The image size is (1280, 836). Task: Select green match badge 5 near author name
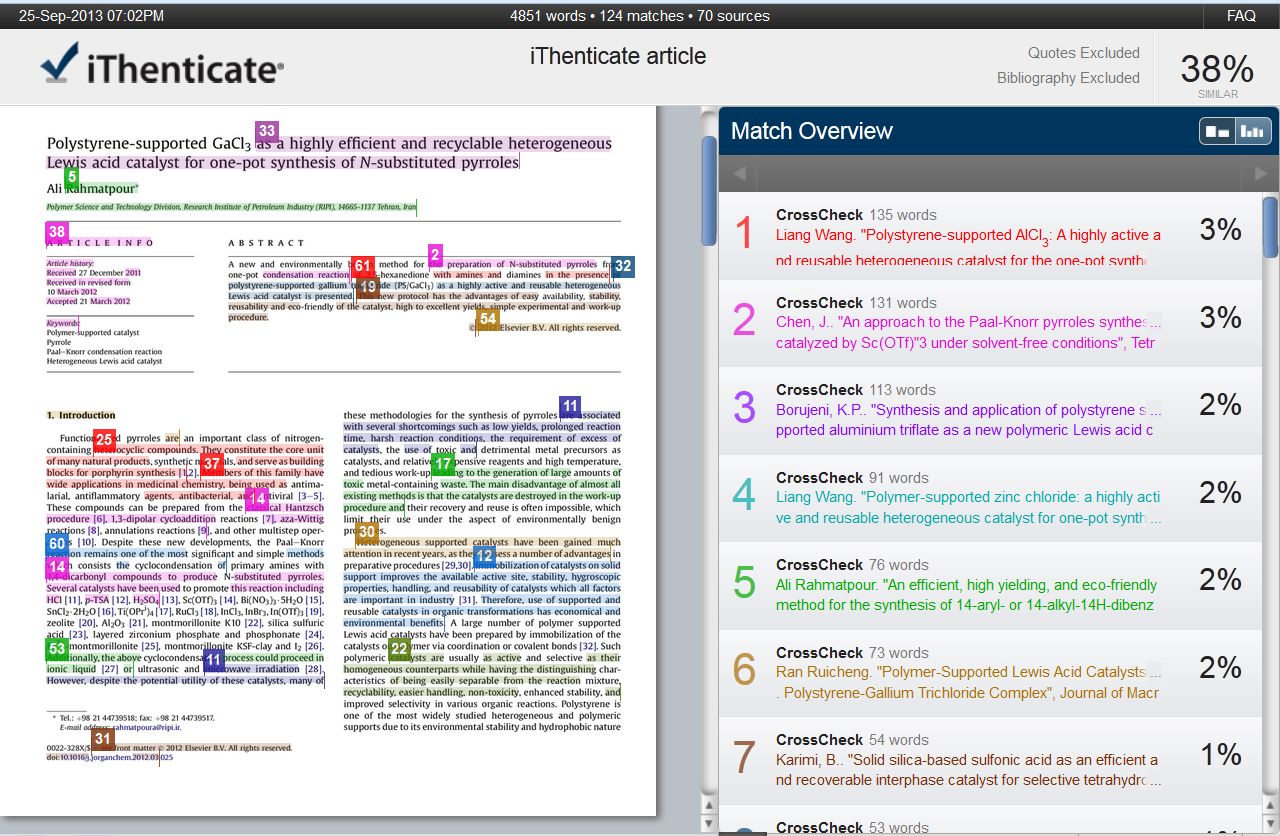pos(71,178)
